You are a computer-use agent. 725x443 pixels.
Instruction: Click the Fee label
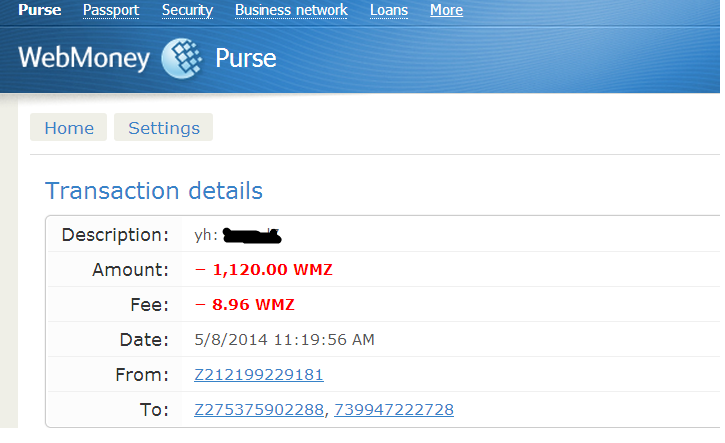pos(150,305)
